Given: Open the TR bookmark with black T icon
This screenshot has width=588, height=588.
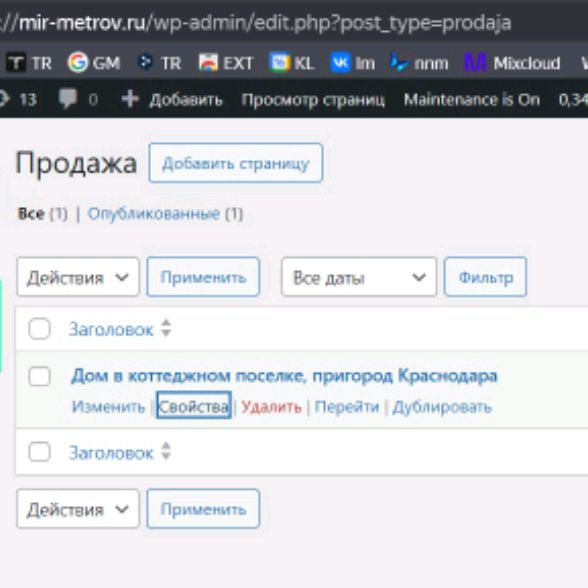Looking at the screenshot, I should click(28, 63).
